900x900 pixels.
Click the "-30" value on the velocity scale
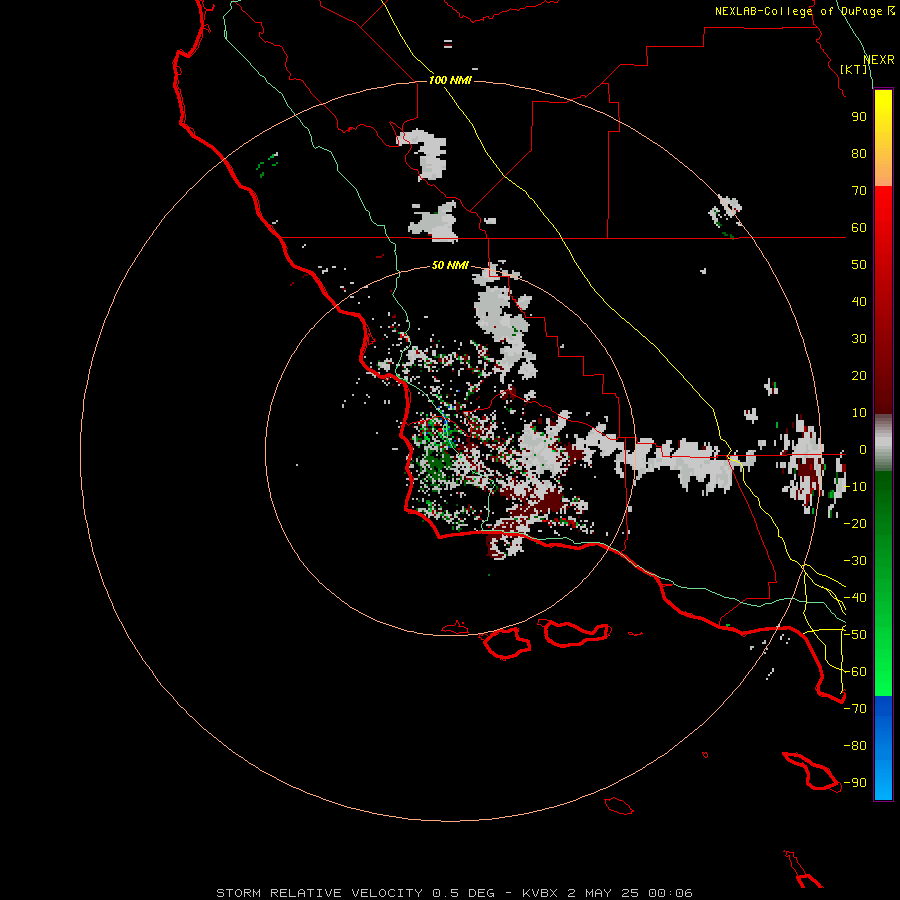855,561
